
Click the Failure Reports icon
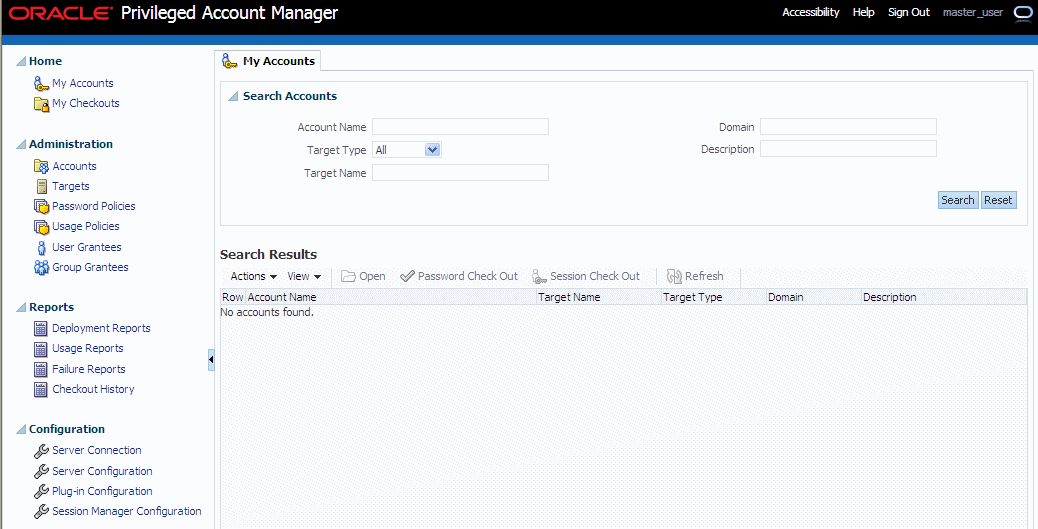click(x=41, y=369)
